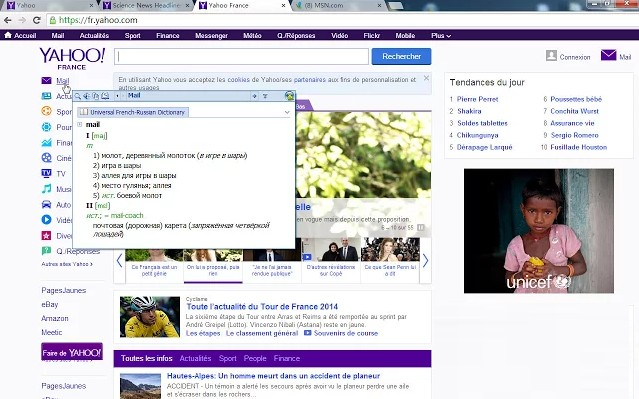Screen dimensions: 639x399
Task: Click the Finance chart icon in left sidebar
Action: [46, 142]
